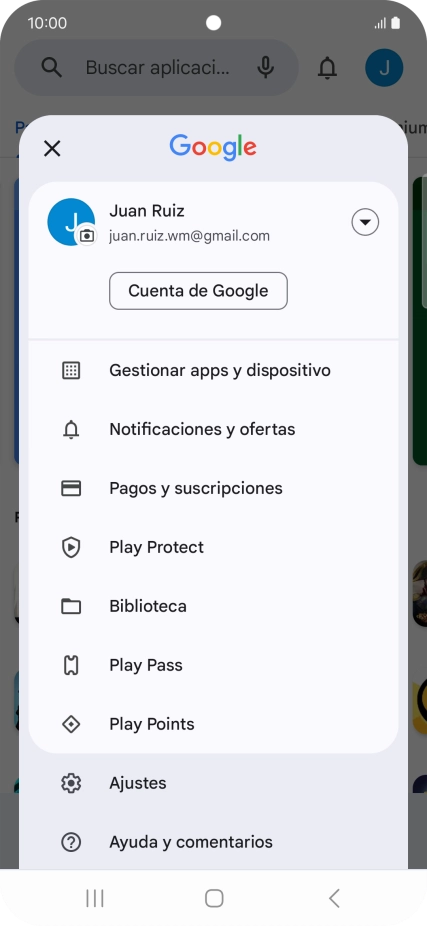The width and height of the screenshot is (427, 926).
Task: Tap the microphone voice search icon
Action: click(x=266, y=67)
